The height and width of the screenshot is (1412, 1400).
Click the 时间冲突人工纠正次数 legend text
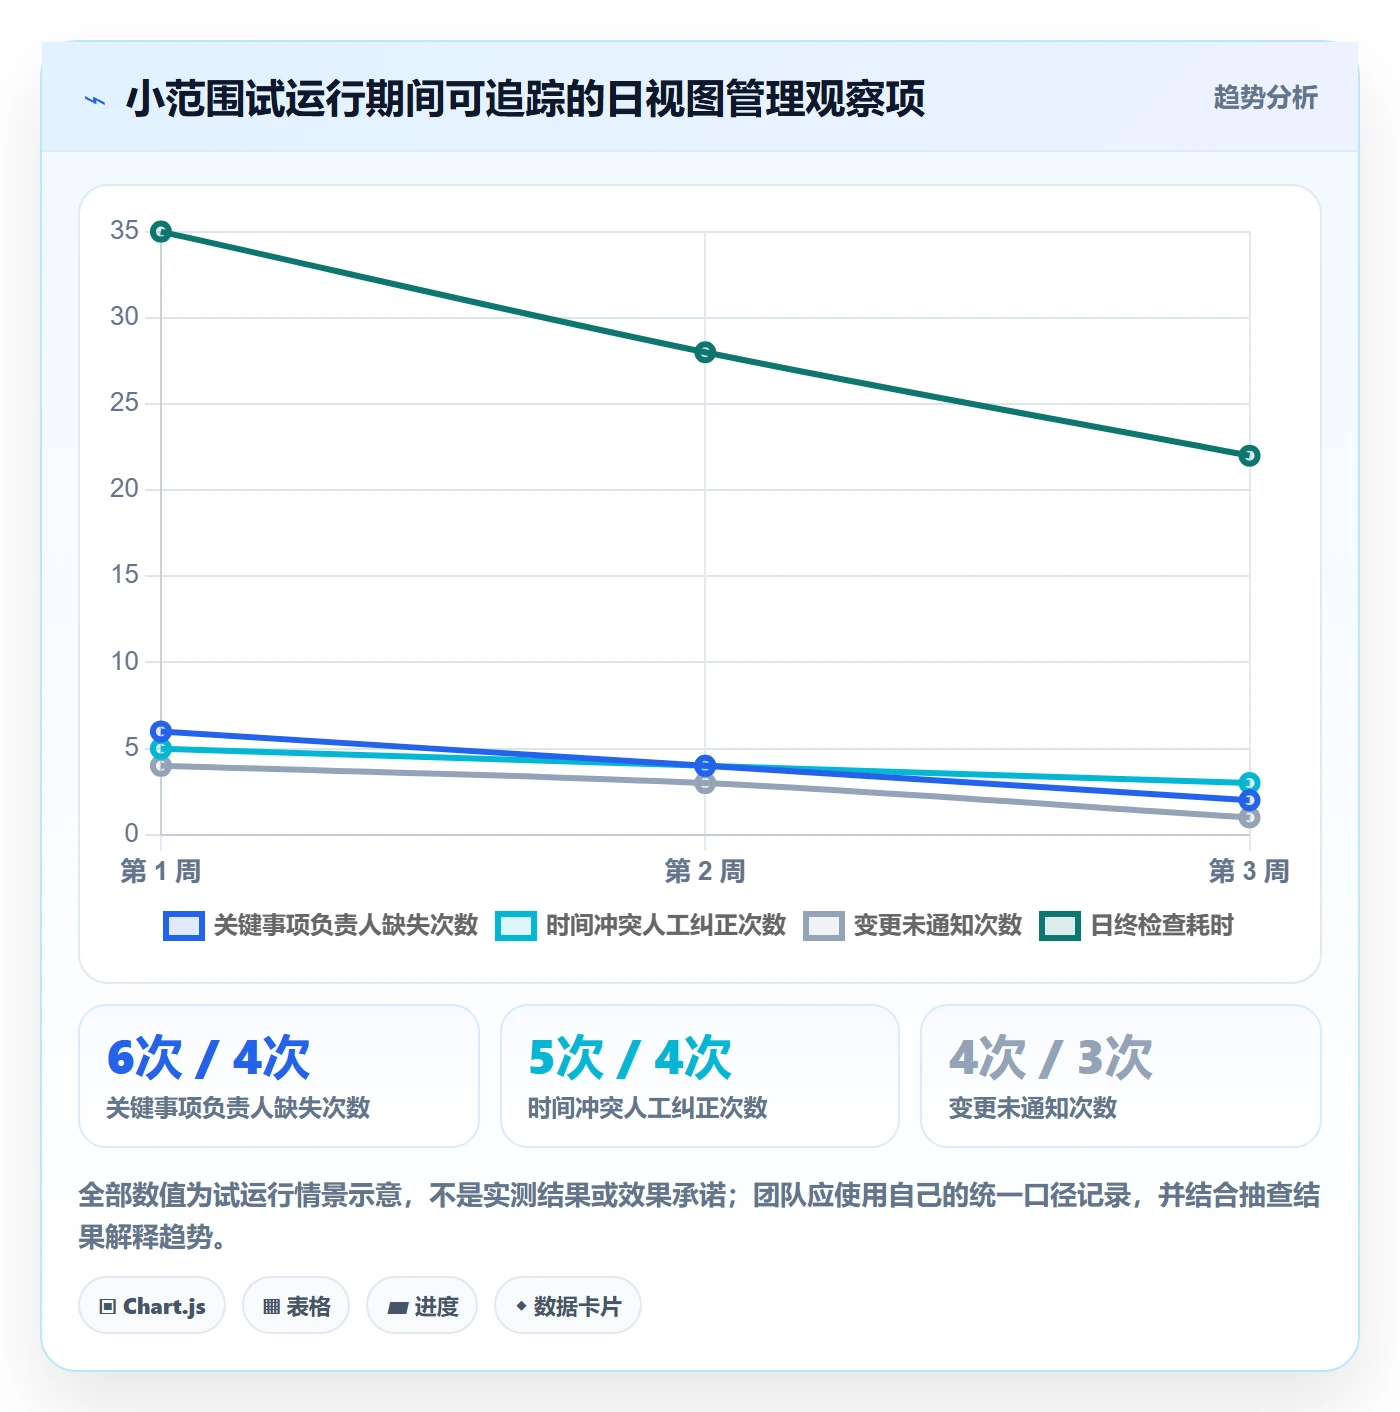tap(666, 926)
